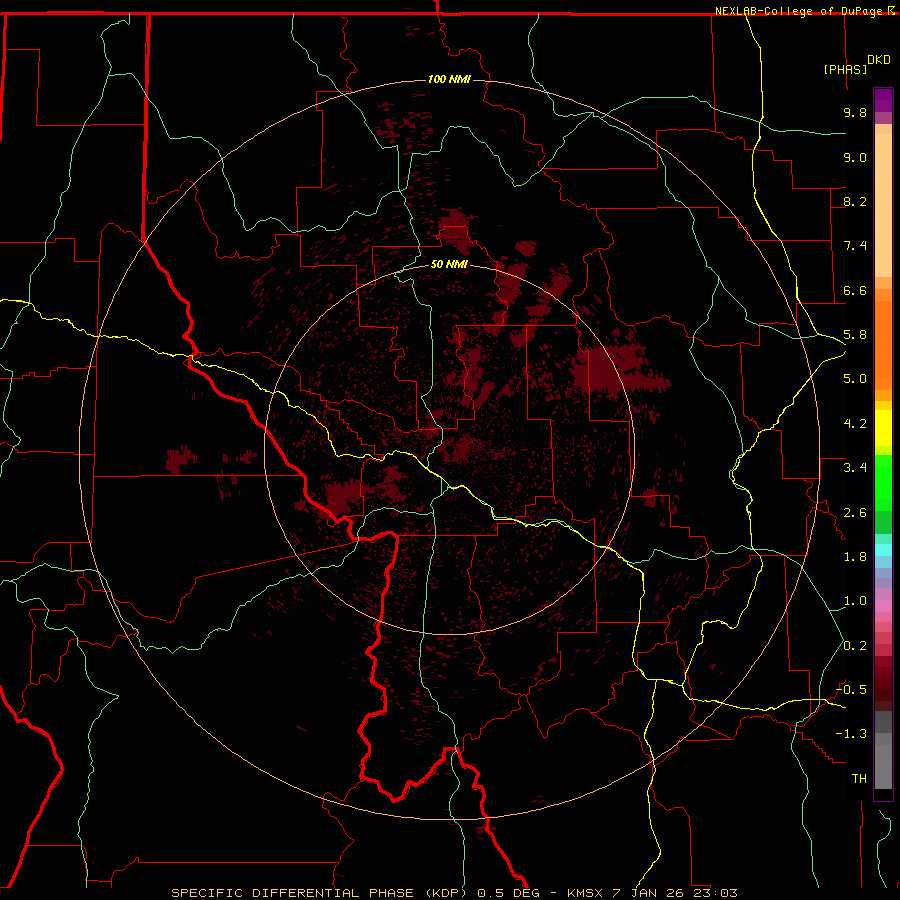
Task: Click the 1.8 scale value
Action: click(x=855, y=557)
